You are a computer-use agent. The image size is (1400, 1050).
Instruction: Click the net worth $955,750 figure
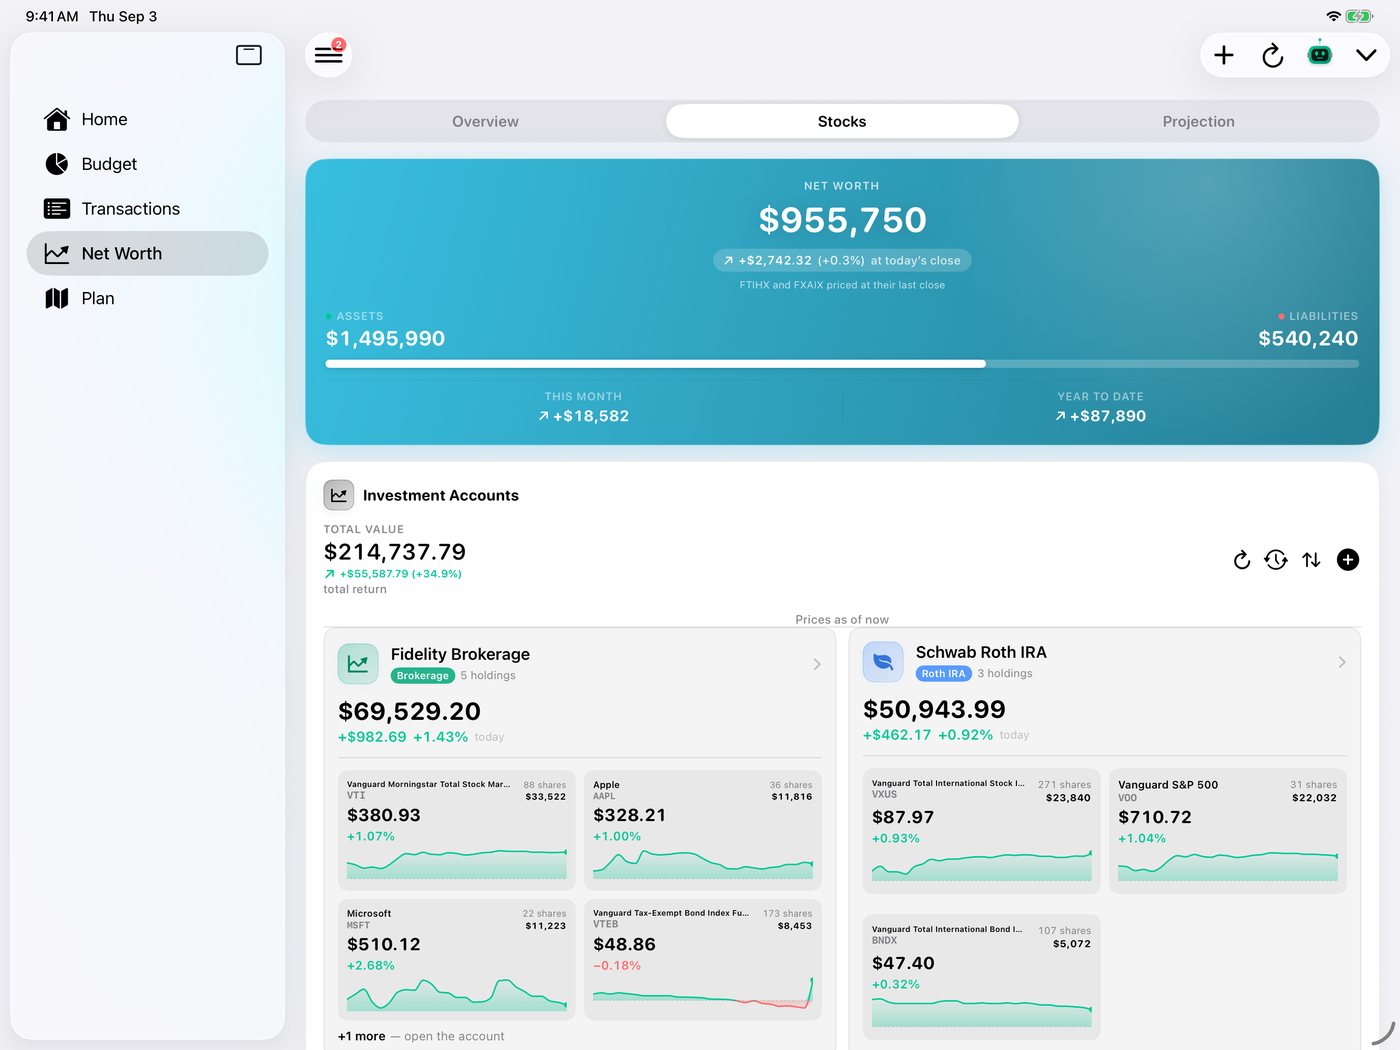click(842, 220)
